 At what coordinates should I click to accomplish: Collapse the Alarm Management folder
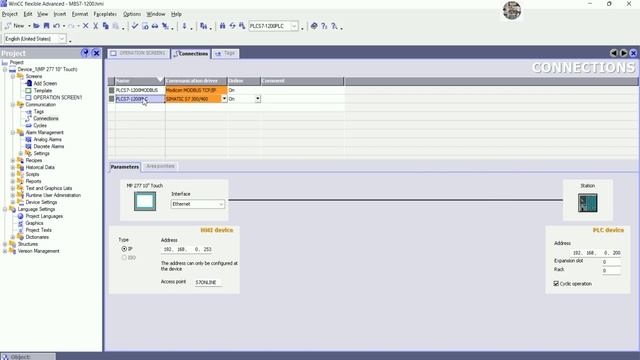pyautogui.click(x=13, y=132)
